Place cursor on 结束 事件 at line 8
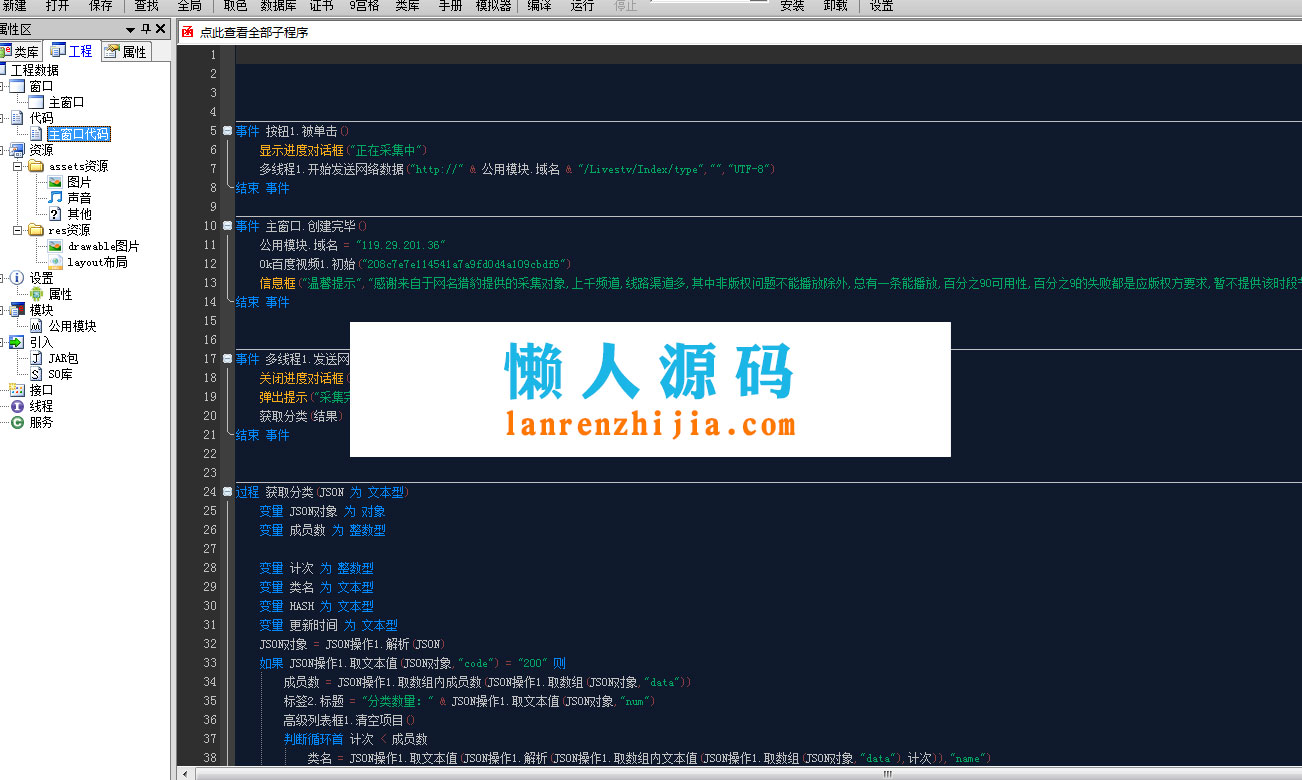This screenshot has width=1302, height=780. tap(262, 188)
